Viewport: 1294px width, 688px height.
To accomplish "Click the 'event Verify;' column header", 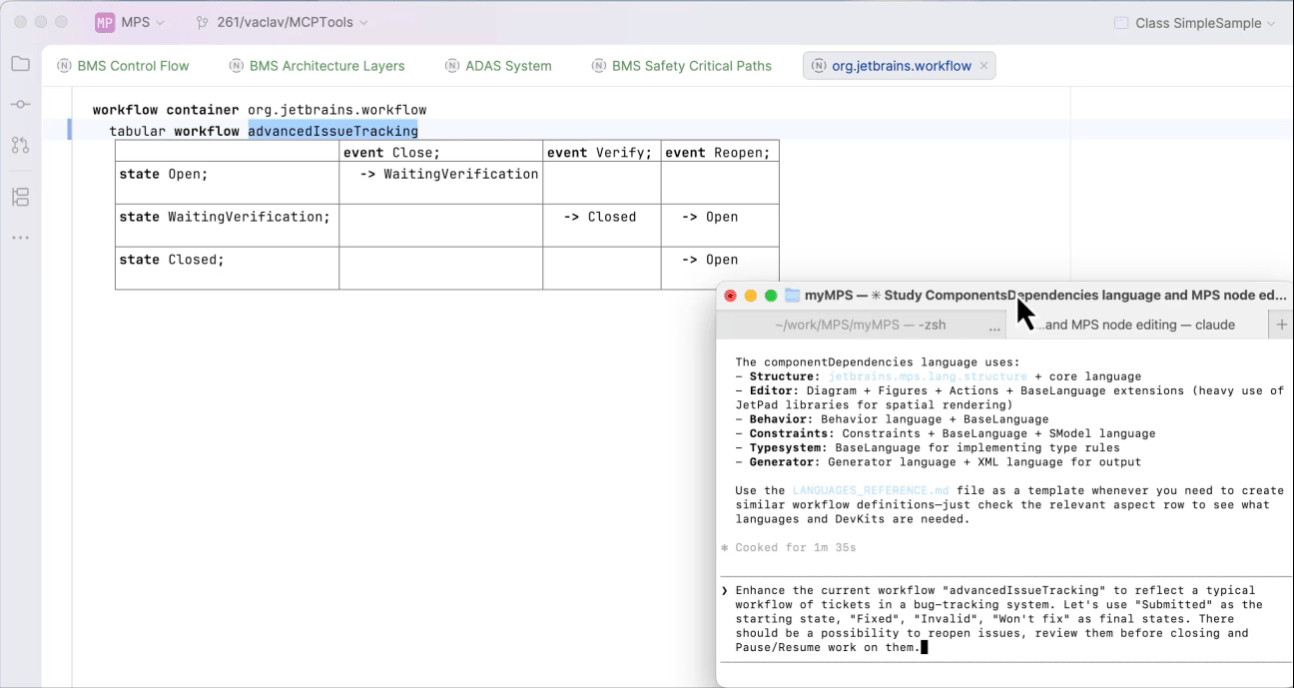I will pyautogui.click(x=600, y=152).
